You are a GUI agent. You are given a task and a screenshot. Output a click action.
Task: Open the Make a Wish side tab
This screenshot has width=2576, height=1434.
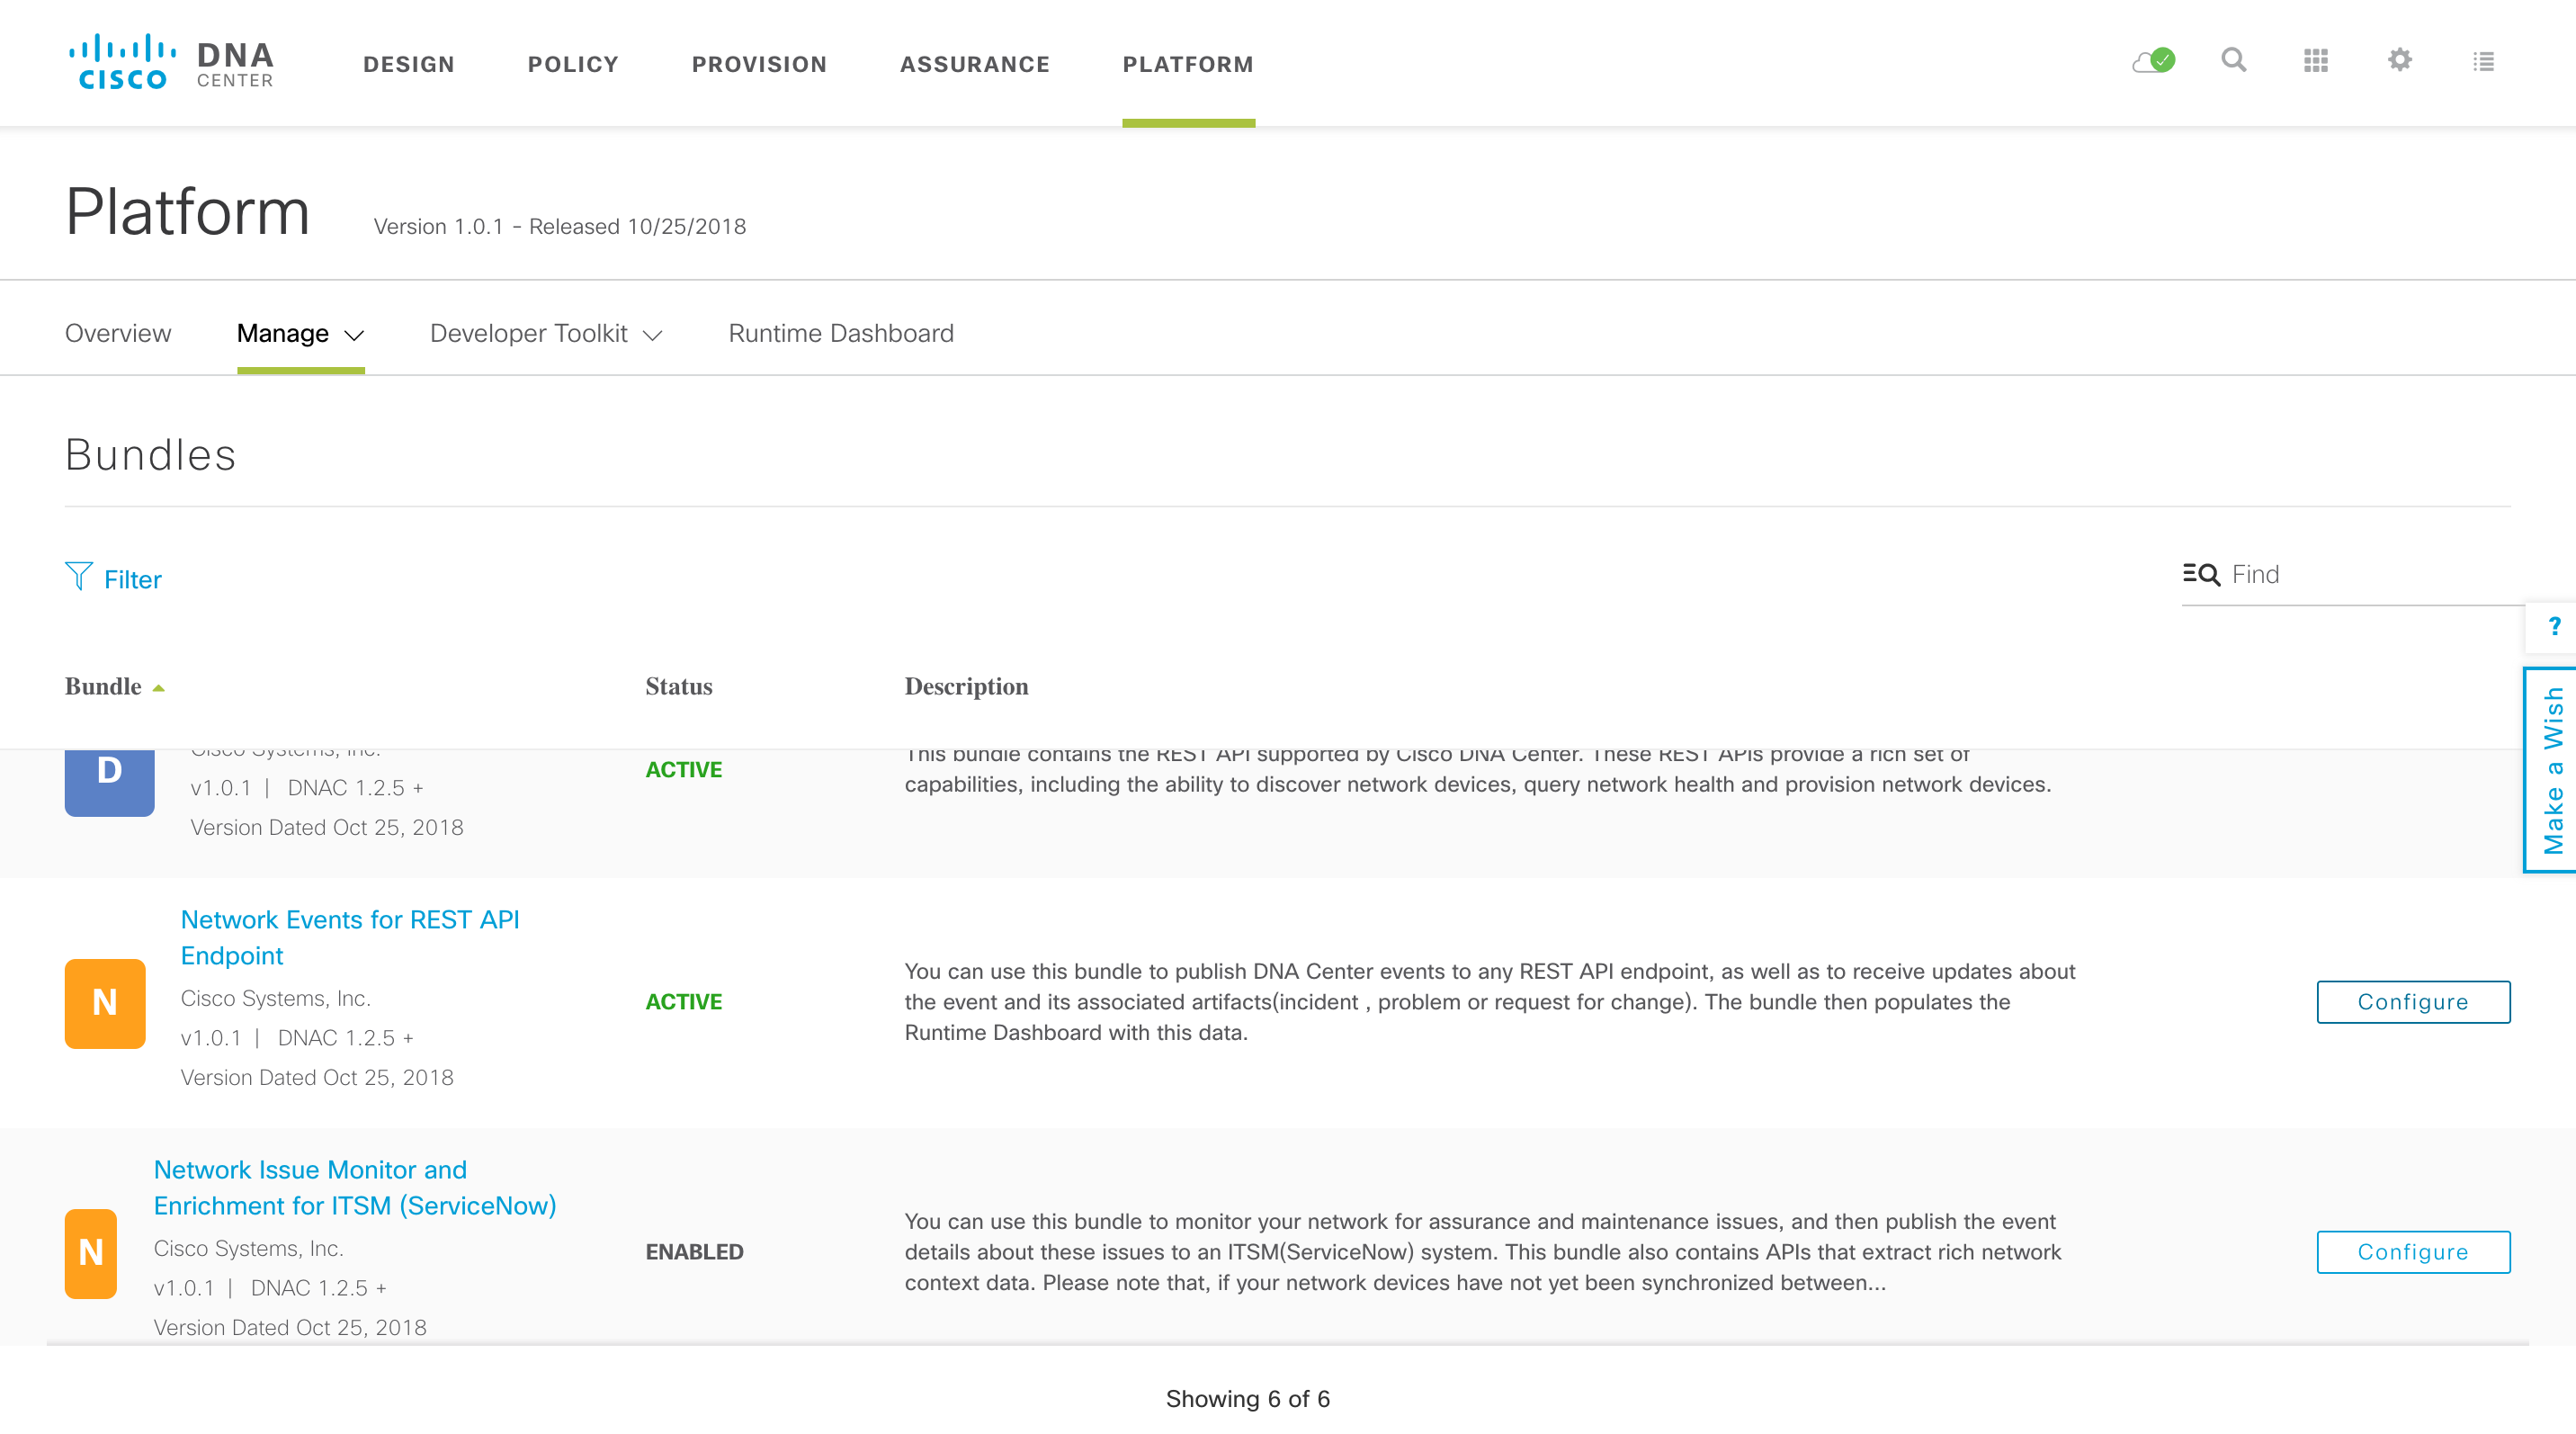[x=2552, y=770]
